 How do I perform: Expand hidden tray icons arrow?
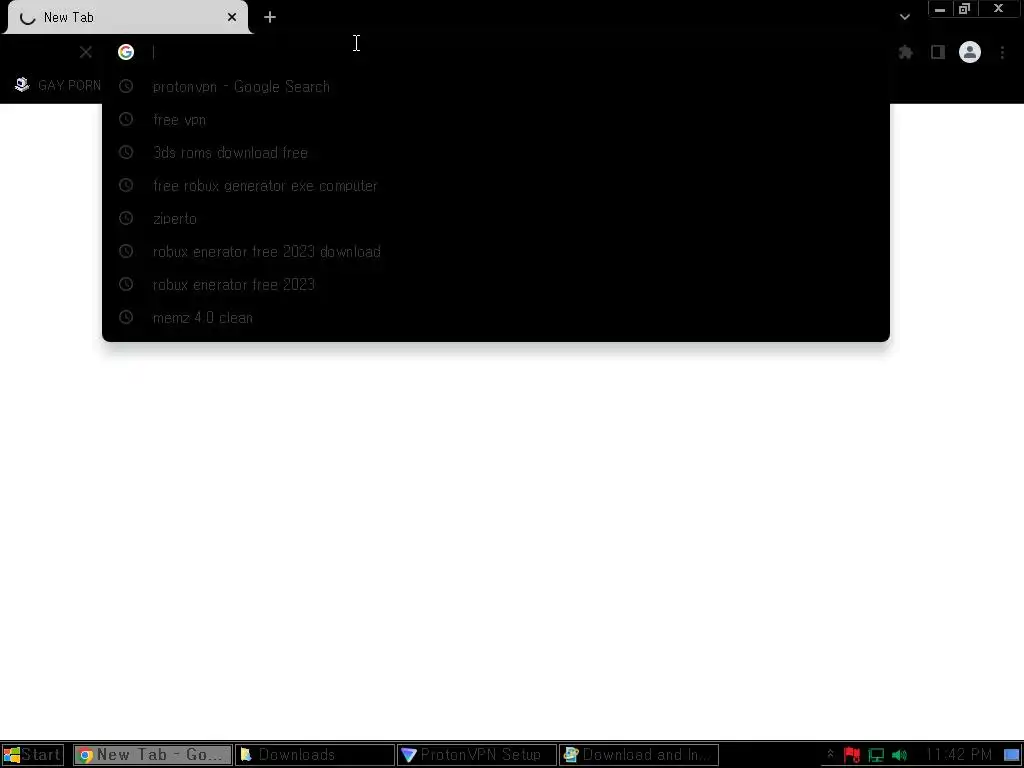tap(830, 755)
